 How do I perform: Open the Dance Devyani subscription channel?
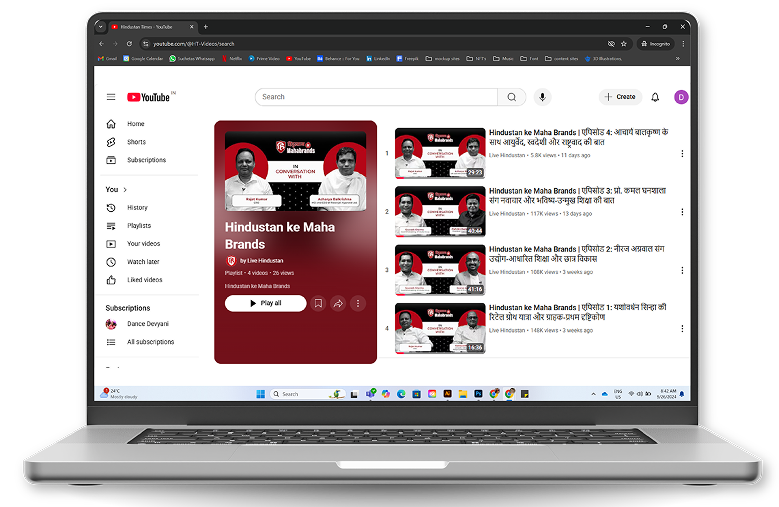point(149,324)
